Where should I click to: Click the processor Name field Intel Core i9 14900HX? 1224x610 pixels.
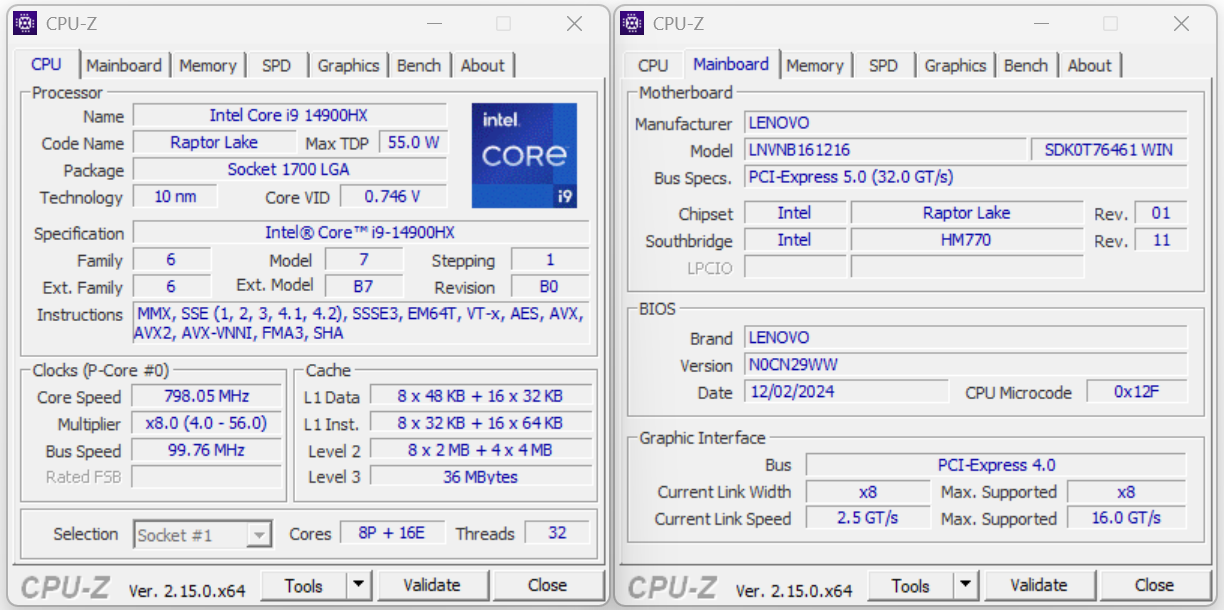(x=289, y=115)
